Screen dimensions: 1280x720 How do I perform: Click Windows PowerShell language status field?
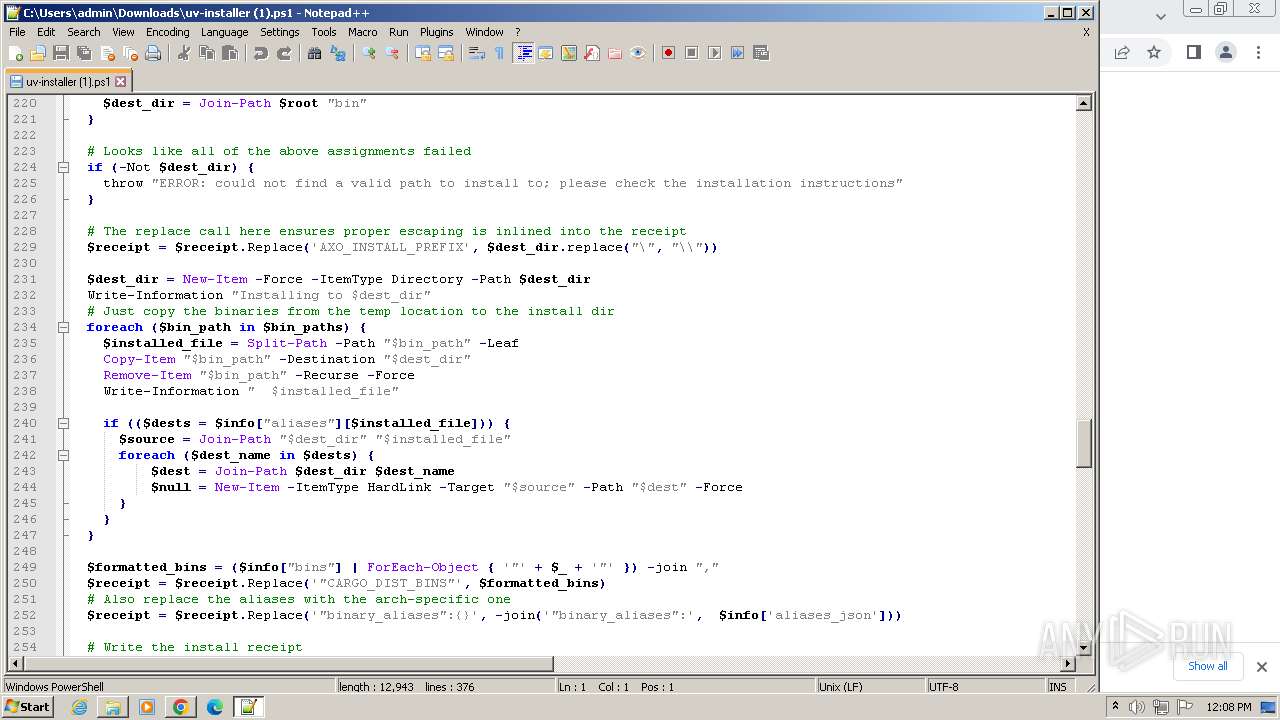tap(168, 687)
